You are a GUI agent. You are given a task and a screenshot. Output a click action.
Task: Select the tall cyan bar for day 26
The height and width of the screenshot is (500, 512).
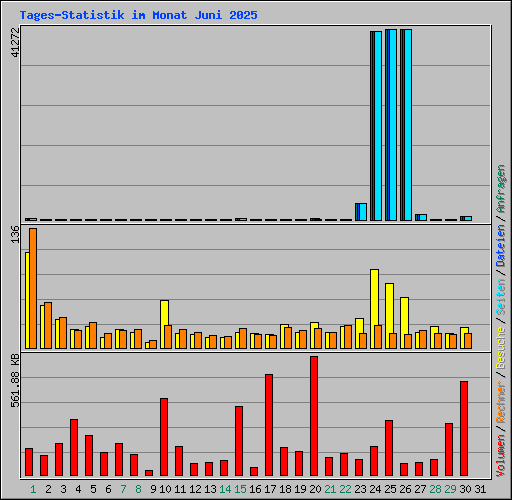[408, 125]
